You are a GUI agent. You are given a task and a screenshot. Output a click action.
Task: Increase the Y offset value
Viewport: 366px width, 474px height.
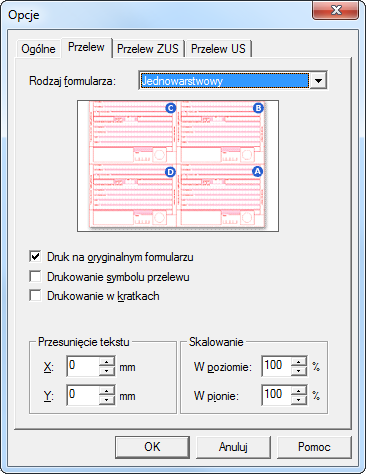(107, 390)
